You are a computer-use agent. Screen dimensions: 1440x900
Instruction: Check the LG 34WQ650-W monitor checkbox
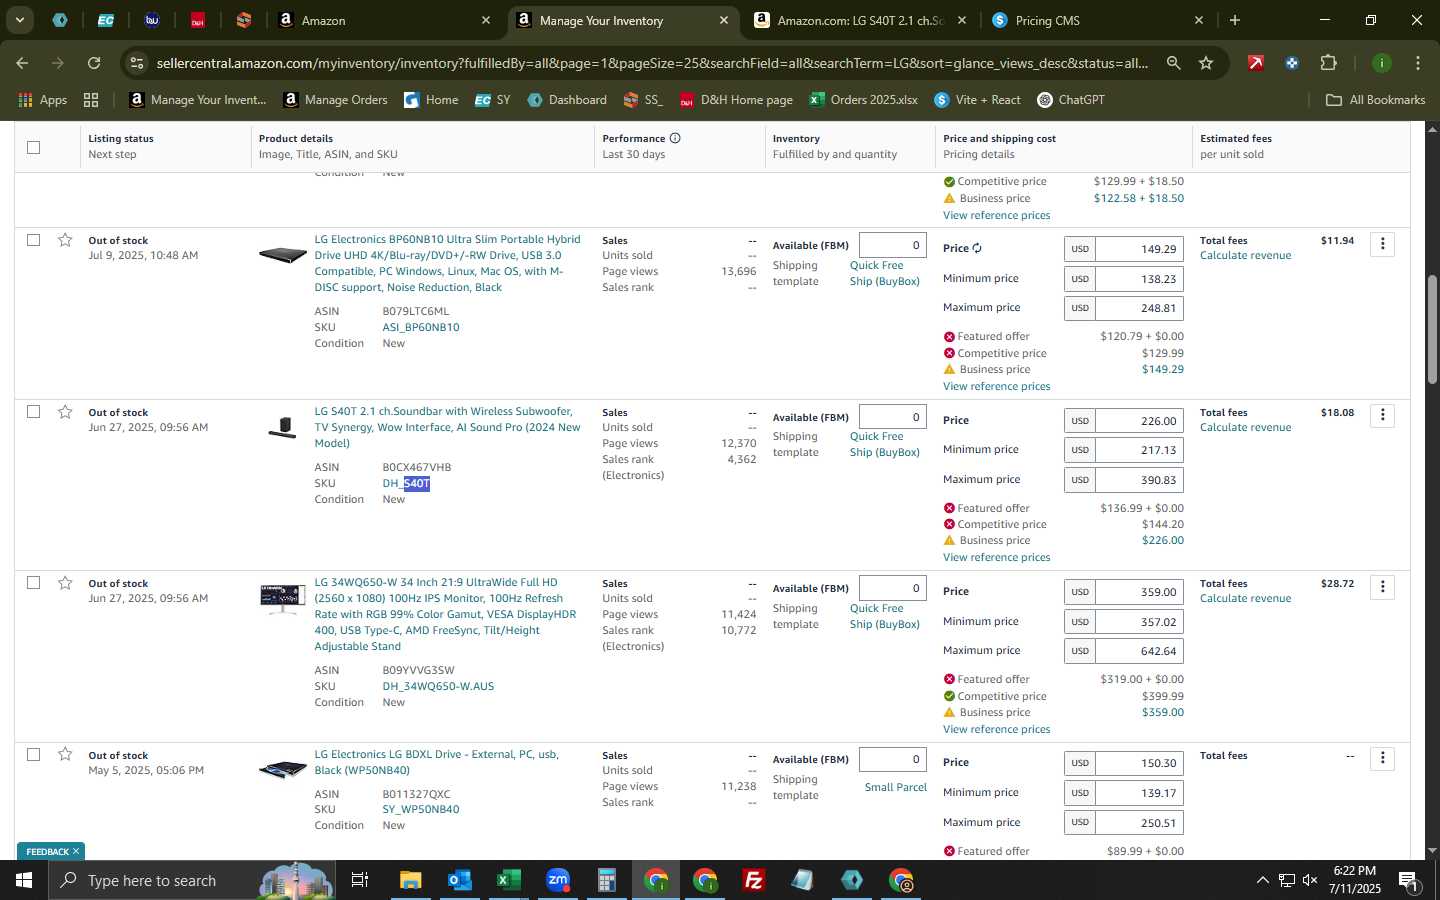(x=33, y=582)
